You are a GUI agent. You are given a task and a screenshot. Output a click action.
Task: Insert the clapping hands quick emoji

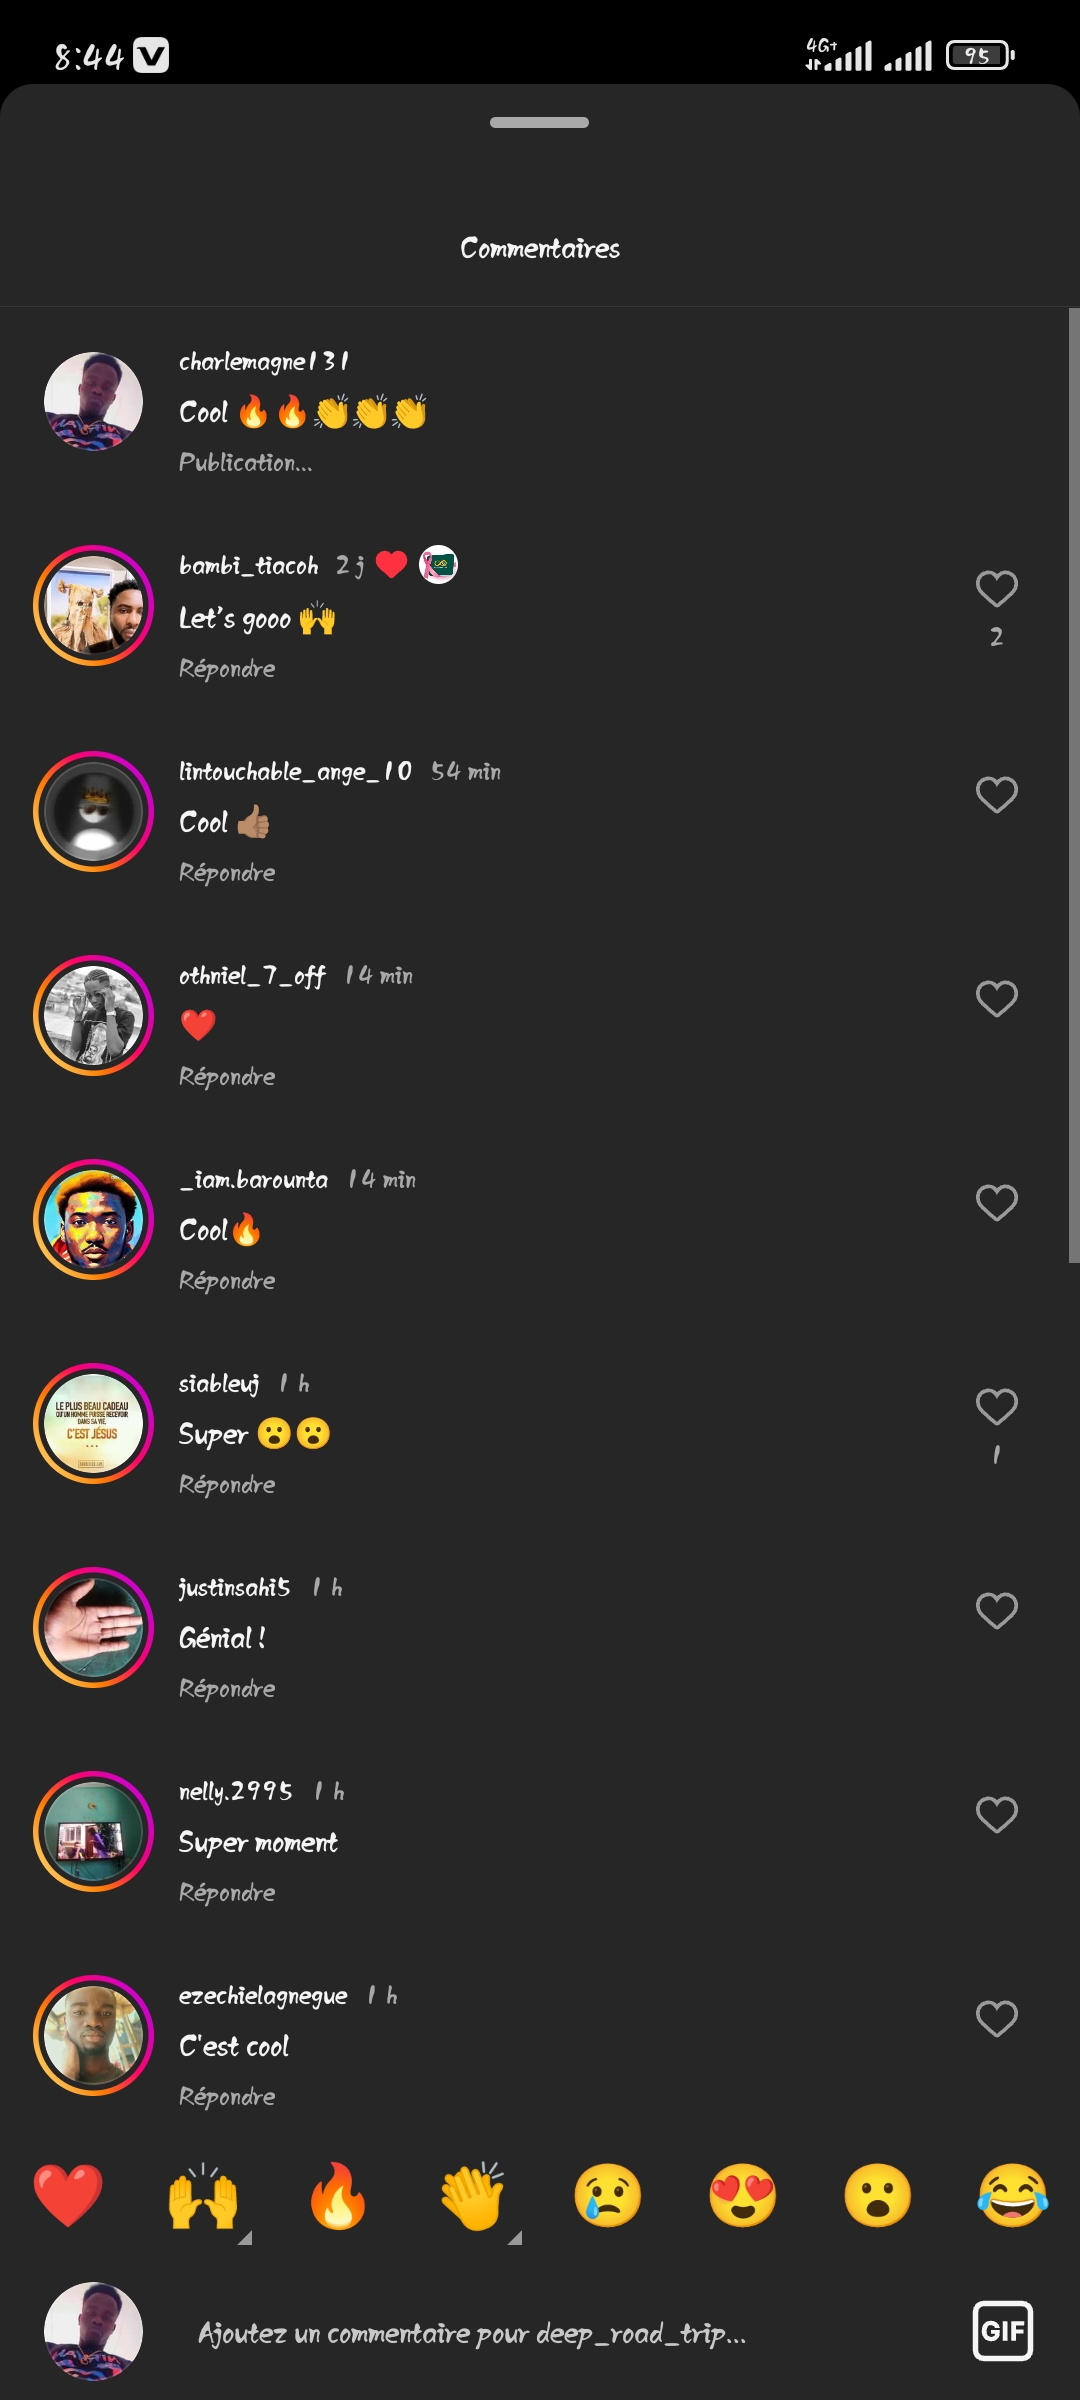[x=473, y=2196]
